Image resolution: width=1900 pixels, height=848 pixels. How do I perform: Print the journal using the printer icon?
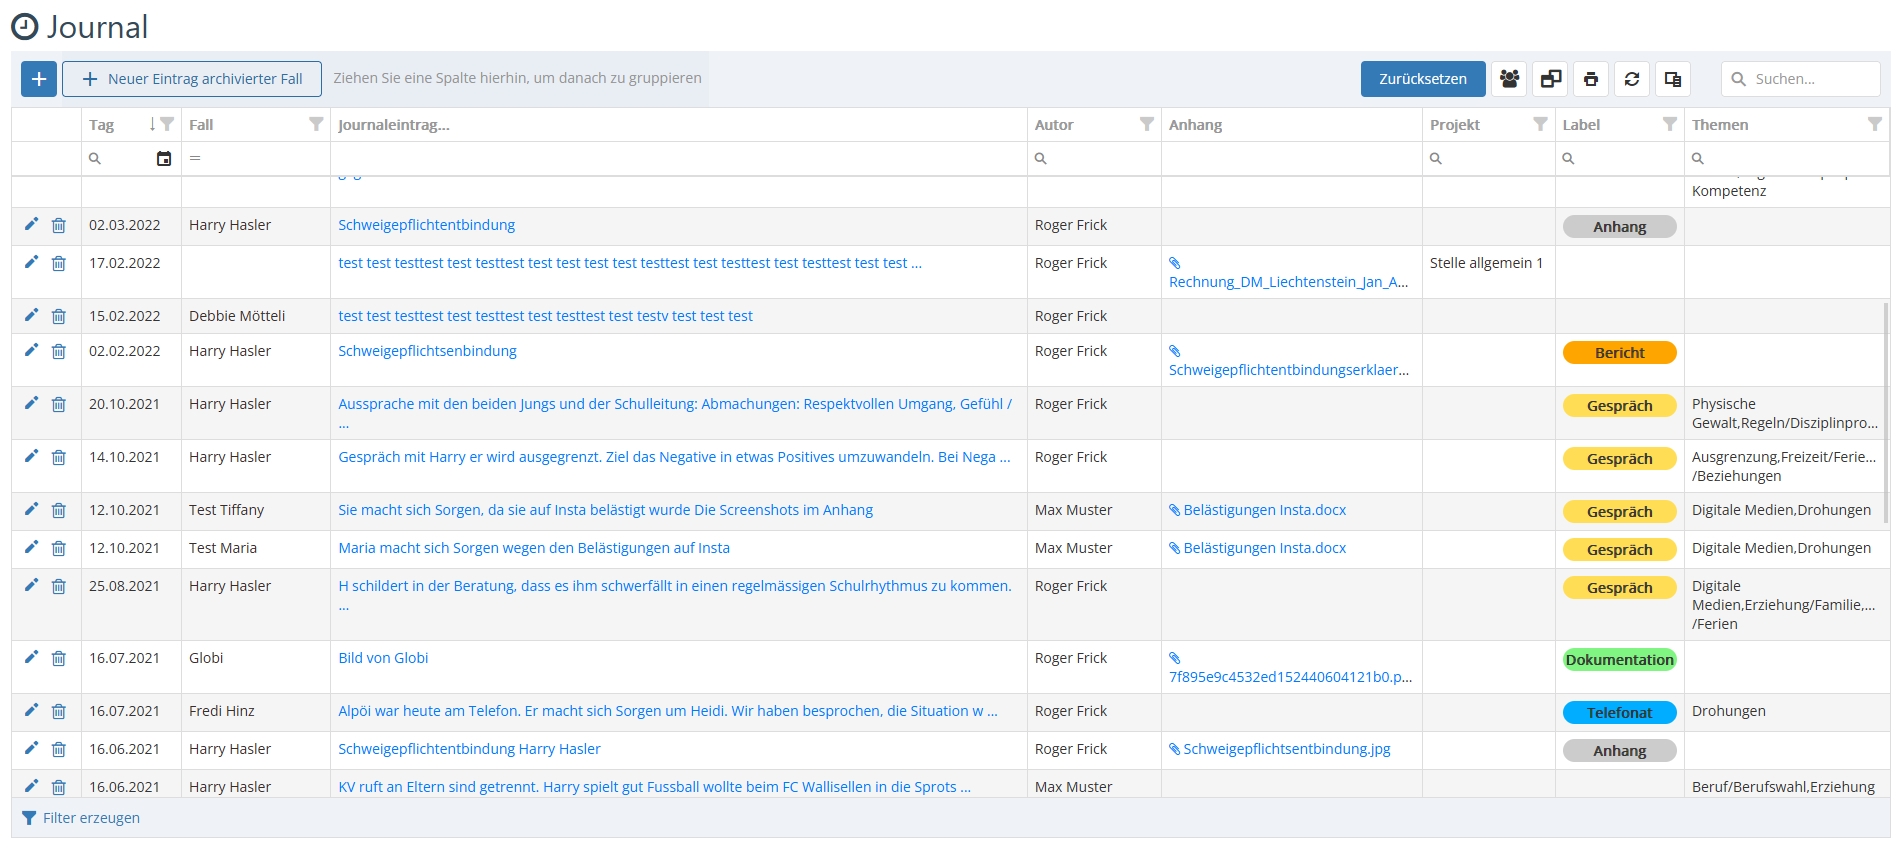click(1591, 79)
